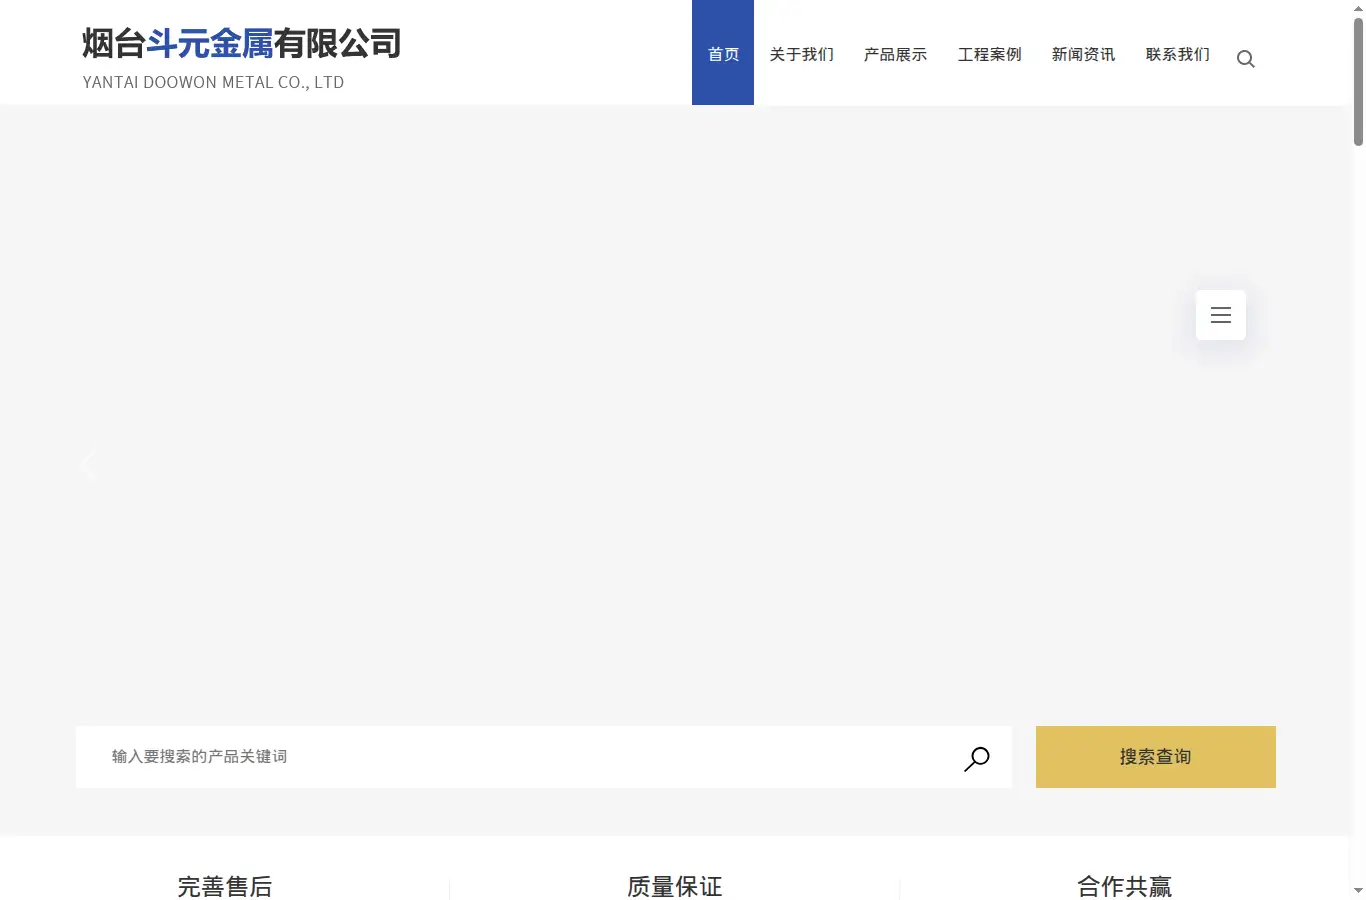Open the header search magnifier icon

coord(1245,59)
